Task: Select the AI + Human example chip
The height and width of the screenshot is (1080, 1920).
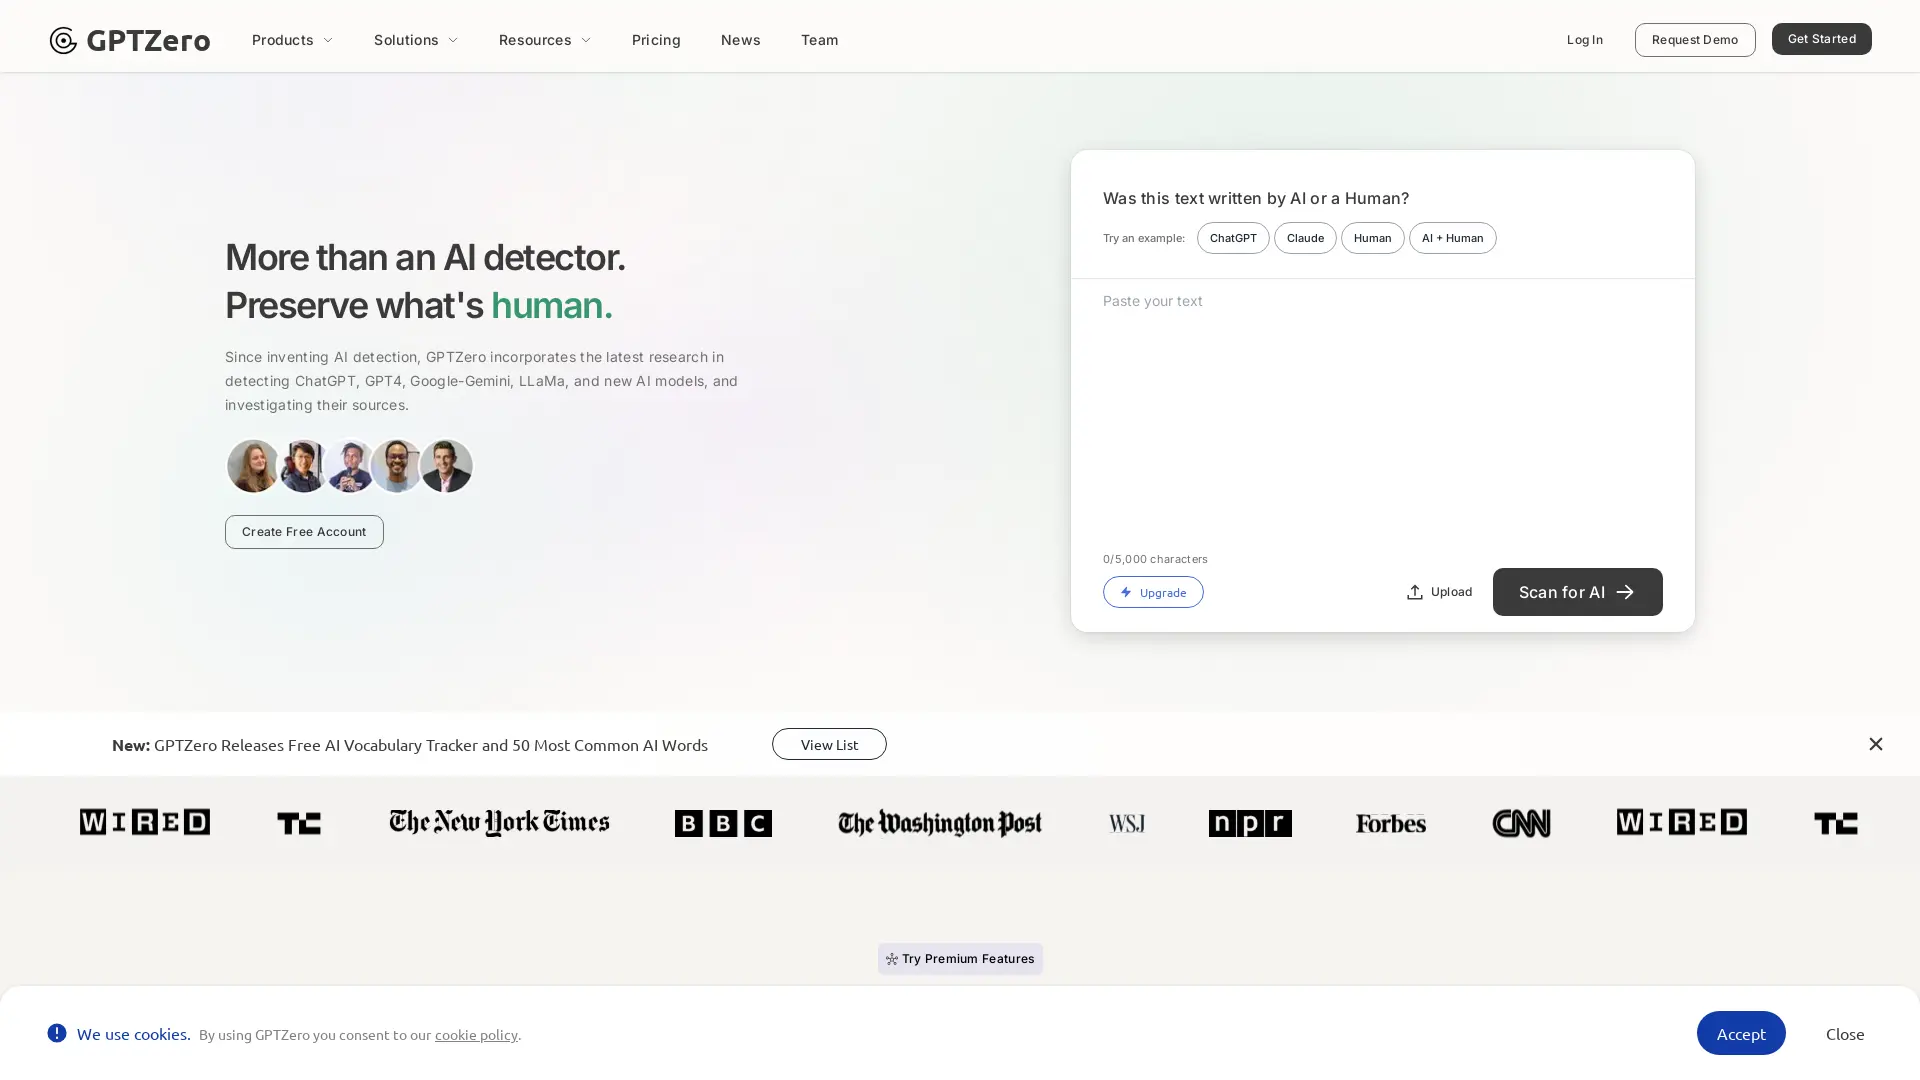Action: click(x=1452, y=238)
